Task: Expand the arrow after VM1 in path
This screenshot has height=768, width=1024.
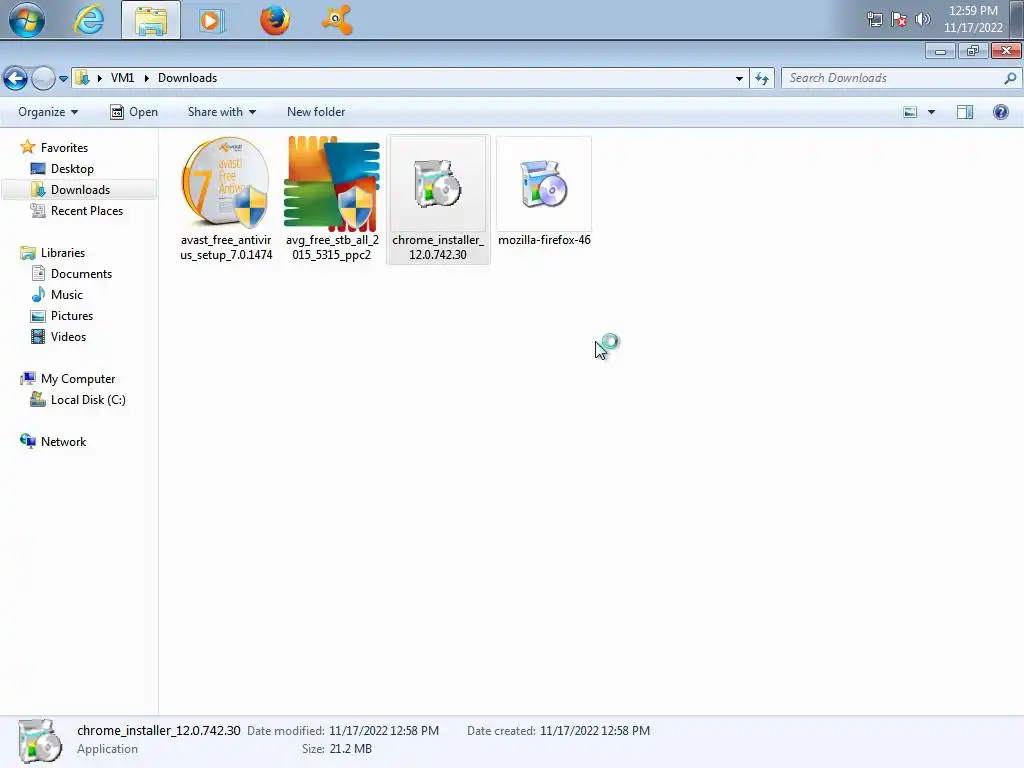Action: (146, 78)
